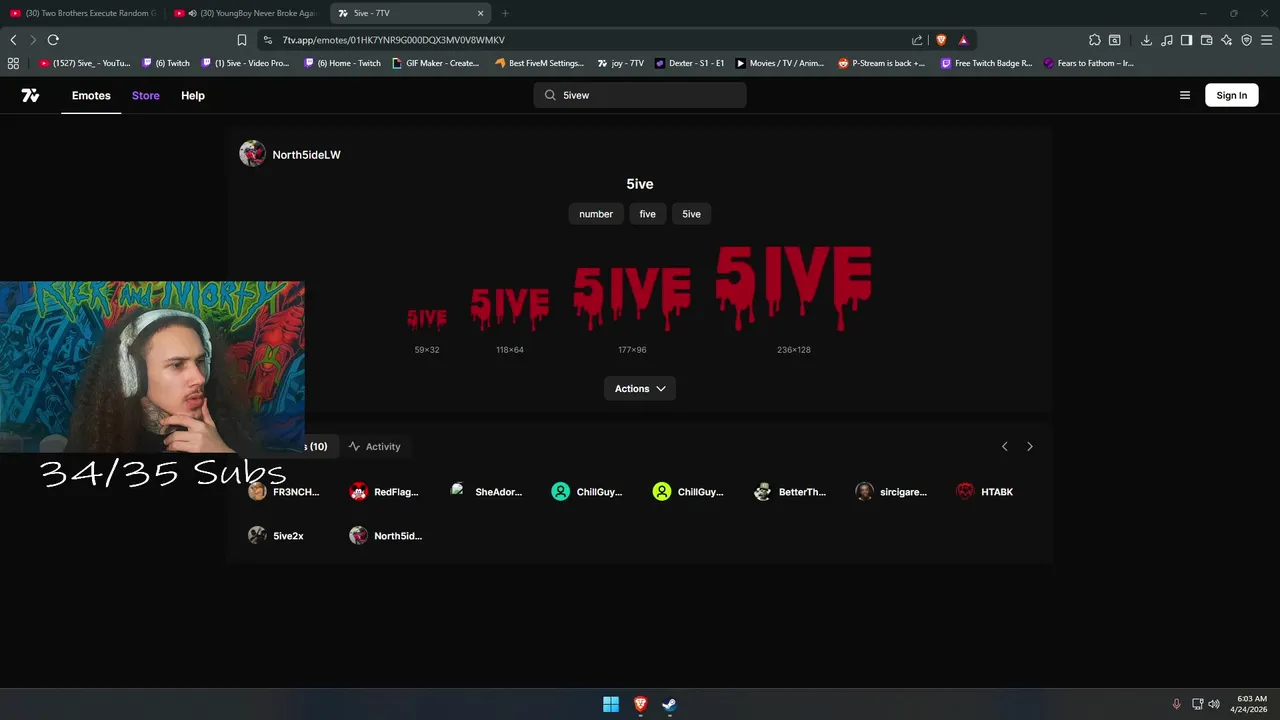This screenshot has width=1280, height=720.
Task: Open the bookmarks apps grid icon
Action: 13,63
